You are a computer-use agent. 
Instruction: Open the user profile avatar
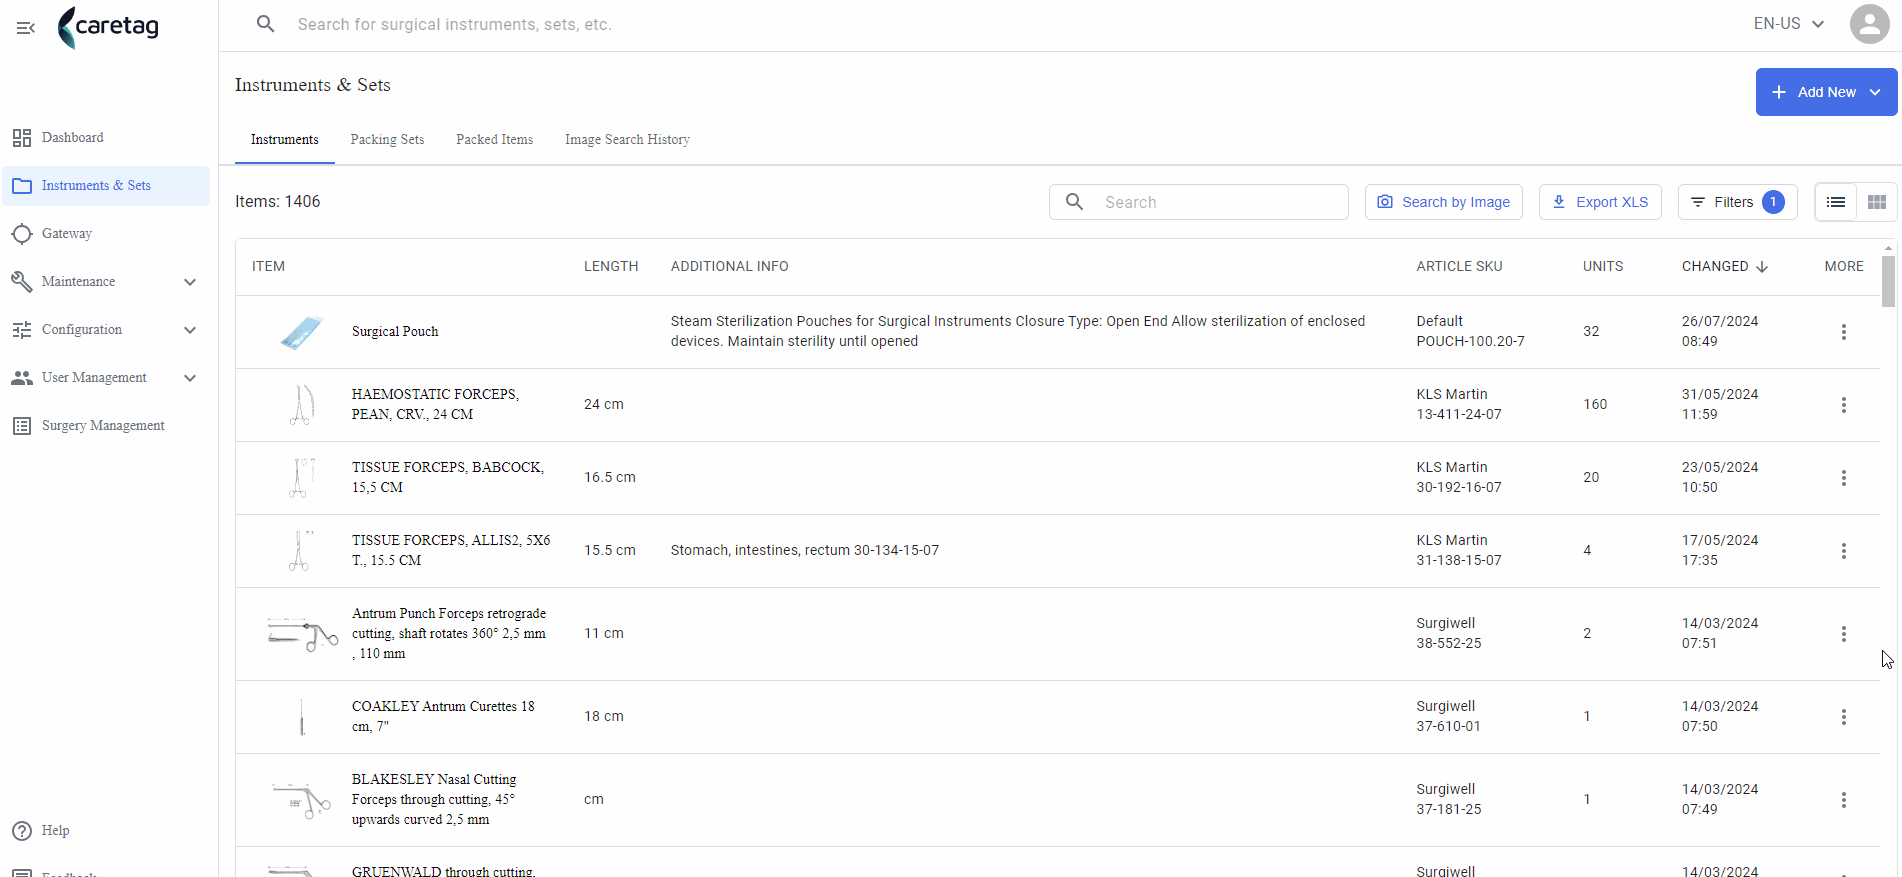pos(1869,24)
